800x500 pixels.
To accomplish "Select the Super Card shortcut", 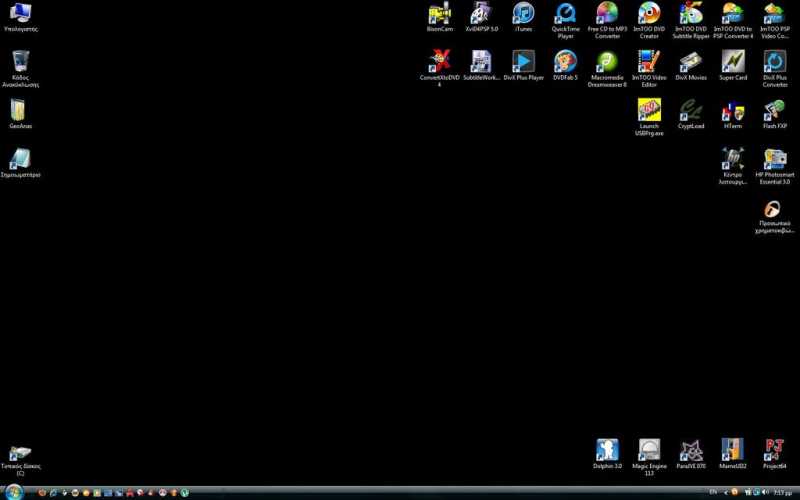I will click(733, 62).
